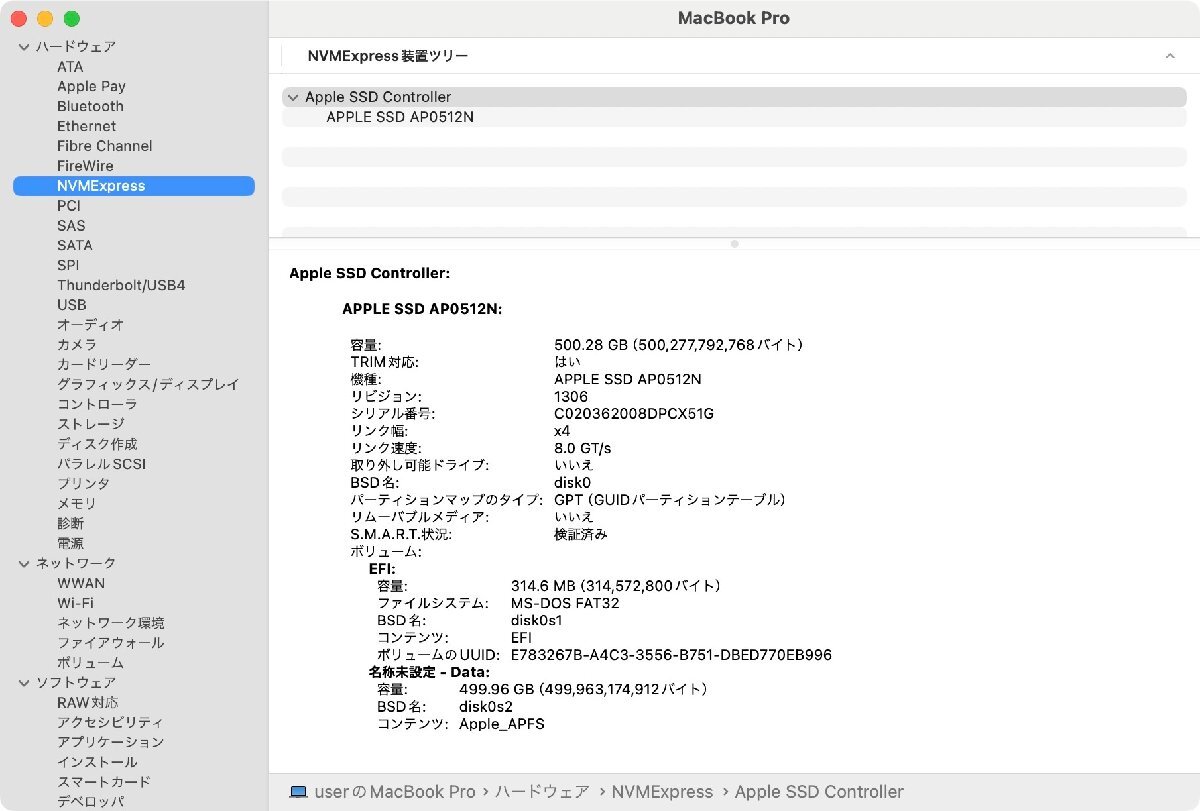Screen dimensions: 1200x811
Task: Click the 名称未設定 - Data volume heading
Action: coord(429,672)
